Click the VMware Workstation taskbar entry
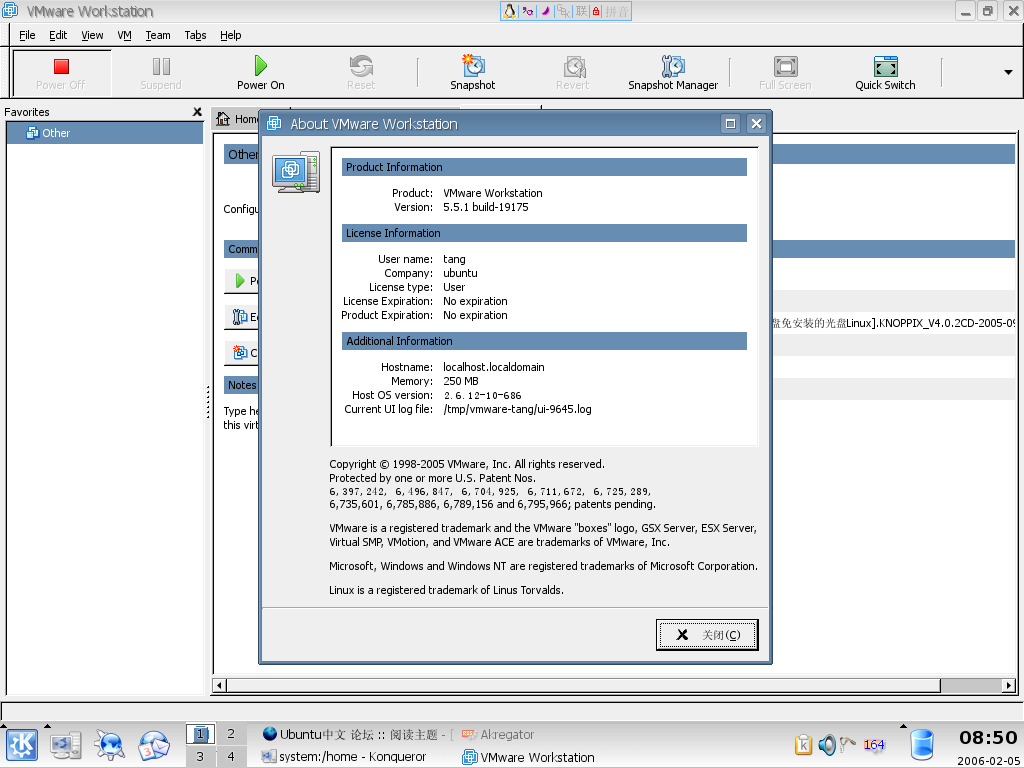 pos(528,757)
